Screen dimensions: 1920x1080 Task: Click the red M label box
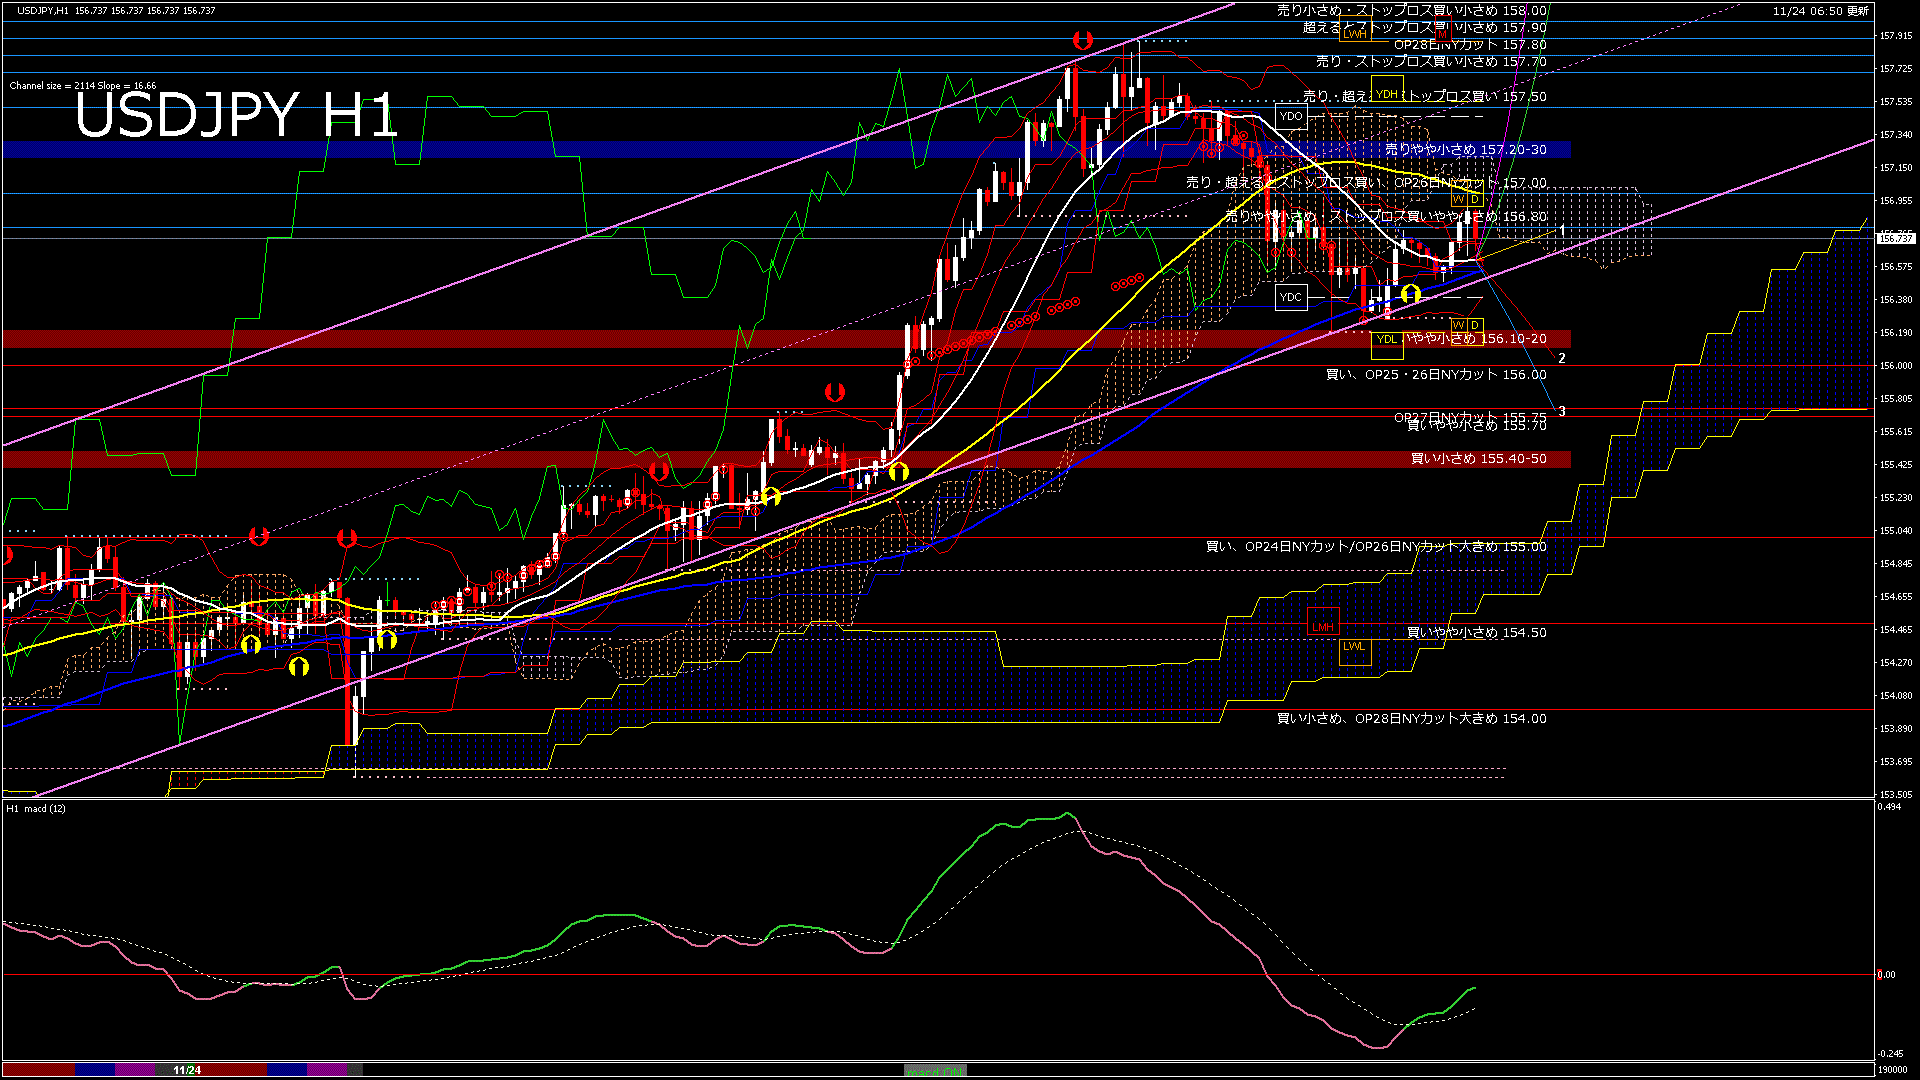(x=1441, y=33)
